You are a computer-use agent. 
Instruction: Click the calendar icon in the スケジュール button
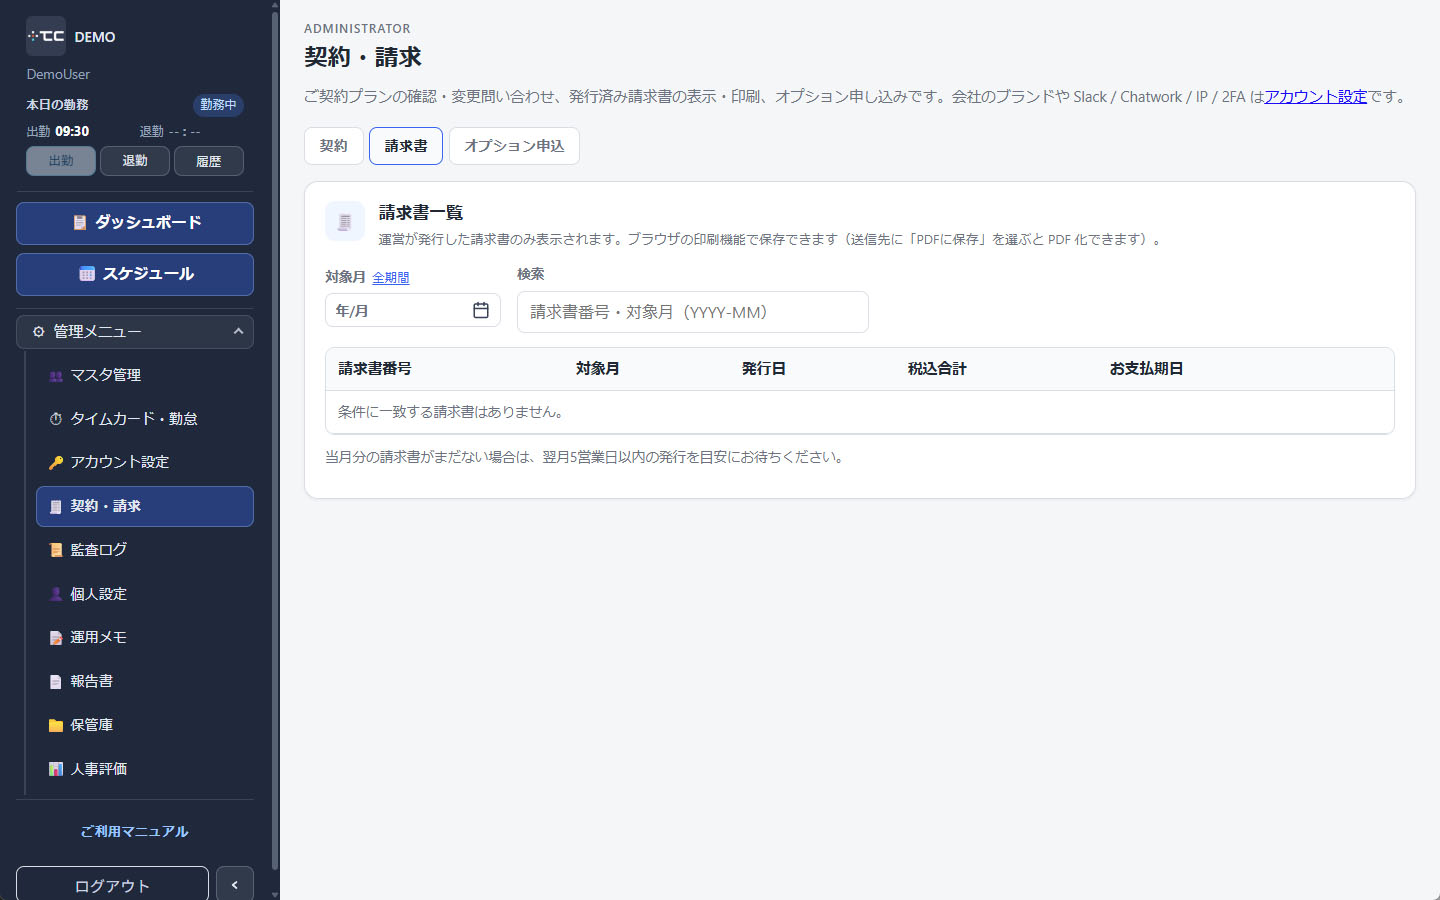click(87, 274)
